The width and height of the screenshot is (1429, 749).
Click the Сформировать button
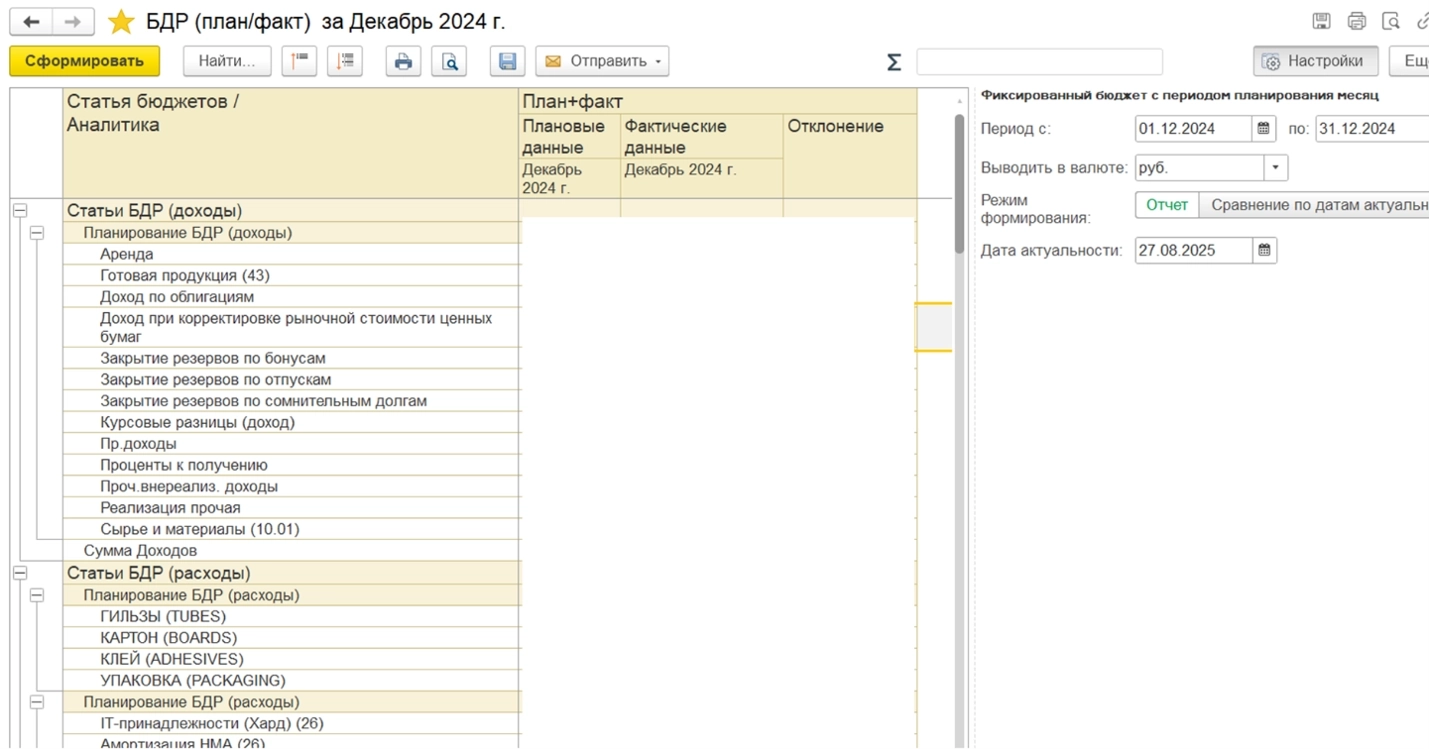85,61
